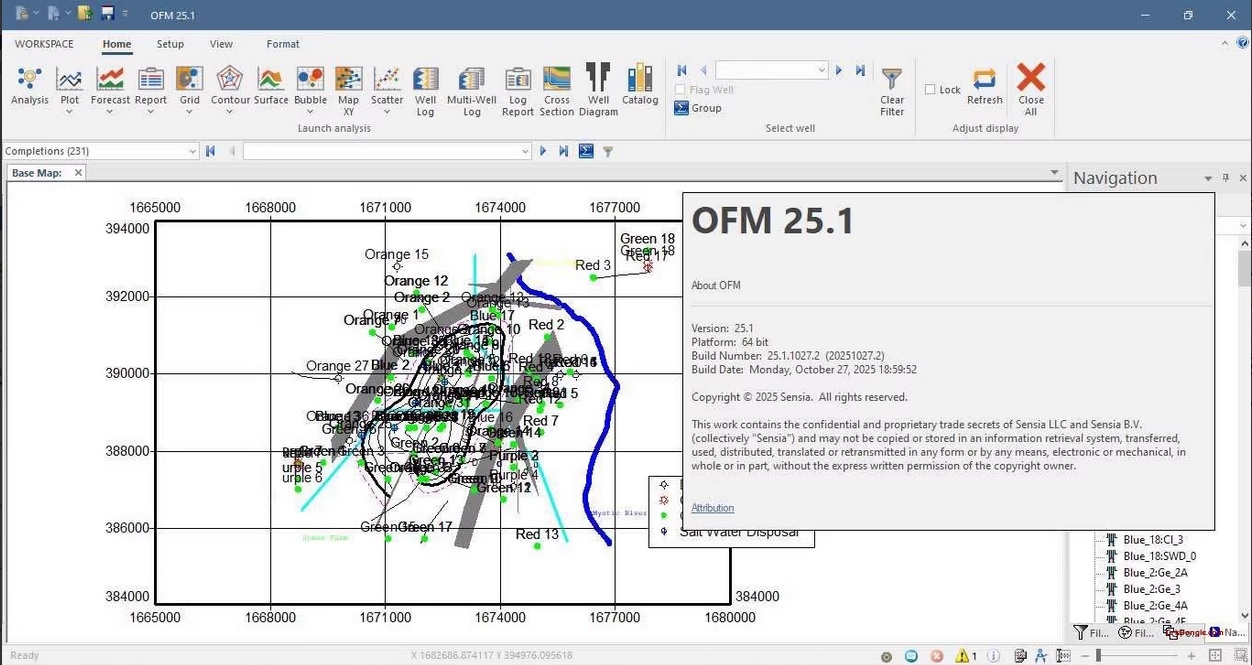Click the Group button in Select well
1252x665 pixels.
698,108
